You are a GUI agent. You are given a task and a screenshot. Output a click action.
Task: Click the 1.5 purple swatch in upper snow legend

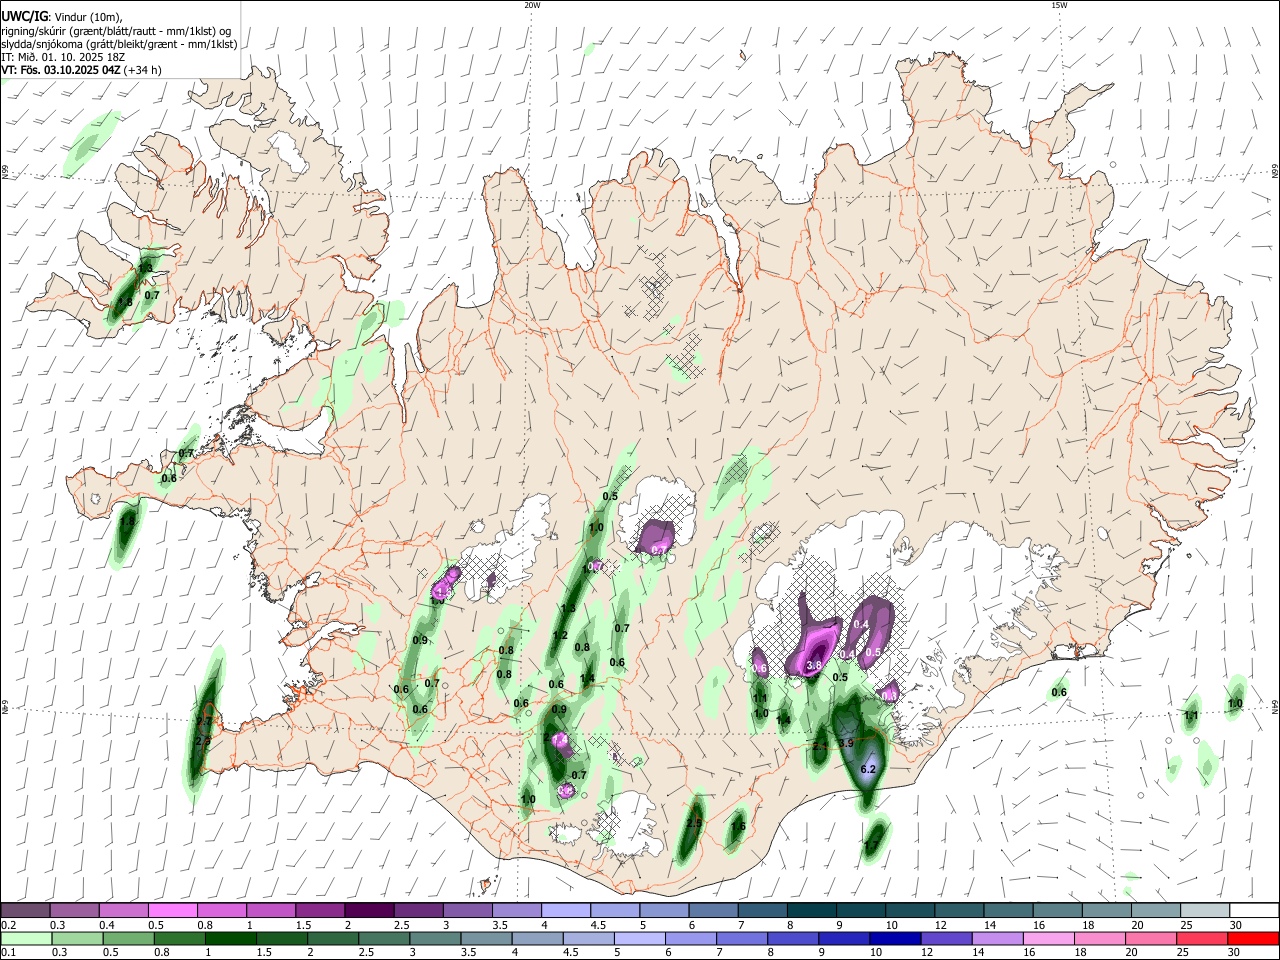coord(320,911)
